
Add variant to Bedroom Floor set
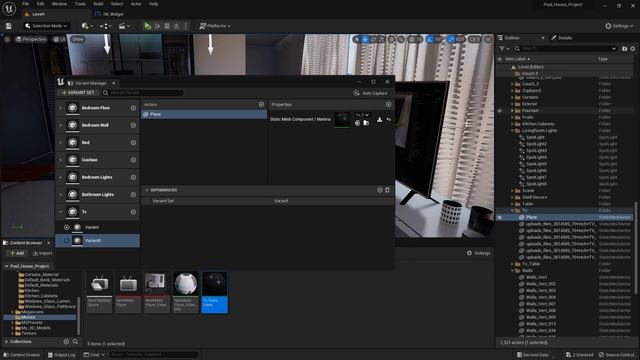point(133,108)
